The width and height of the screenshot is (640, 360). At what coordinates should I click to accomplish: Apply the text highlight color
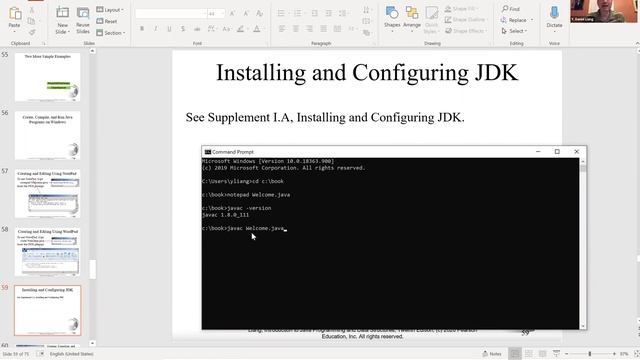coord(241,29)
